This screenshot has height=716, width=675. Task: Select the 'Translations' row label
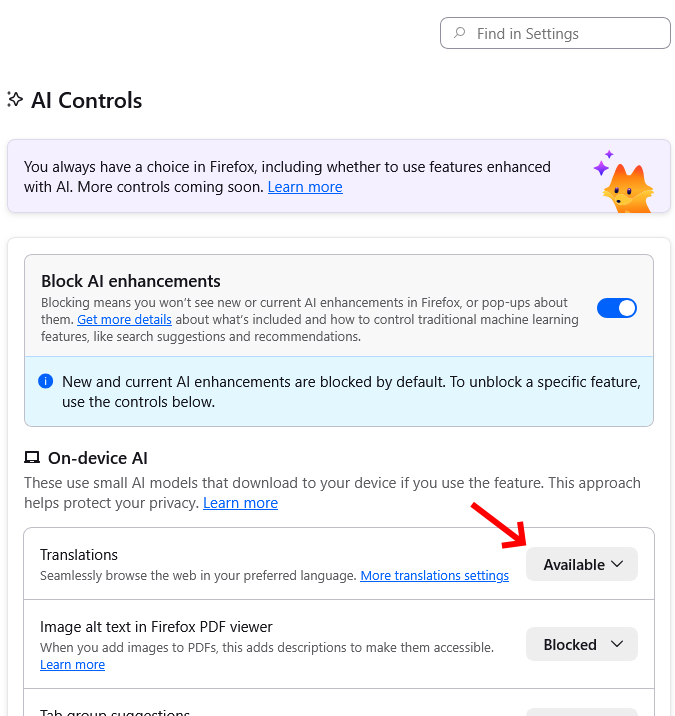[79, 555]
